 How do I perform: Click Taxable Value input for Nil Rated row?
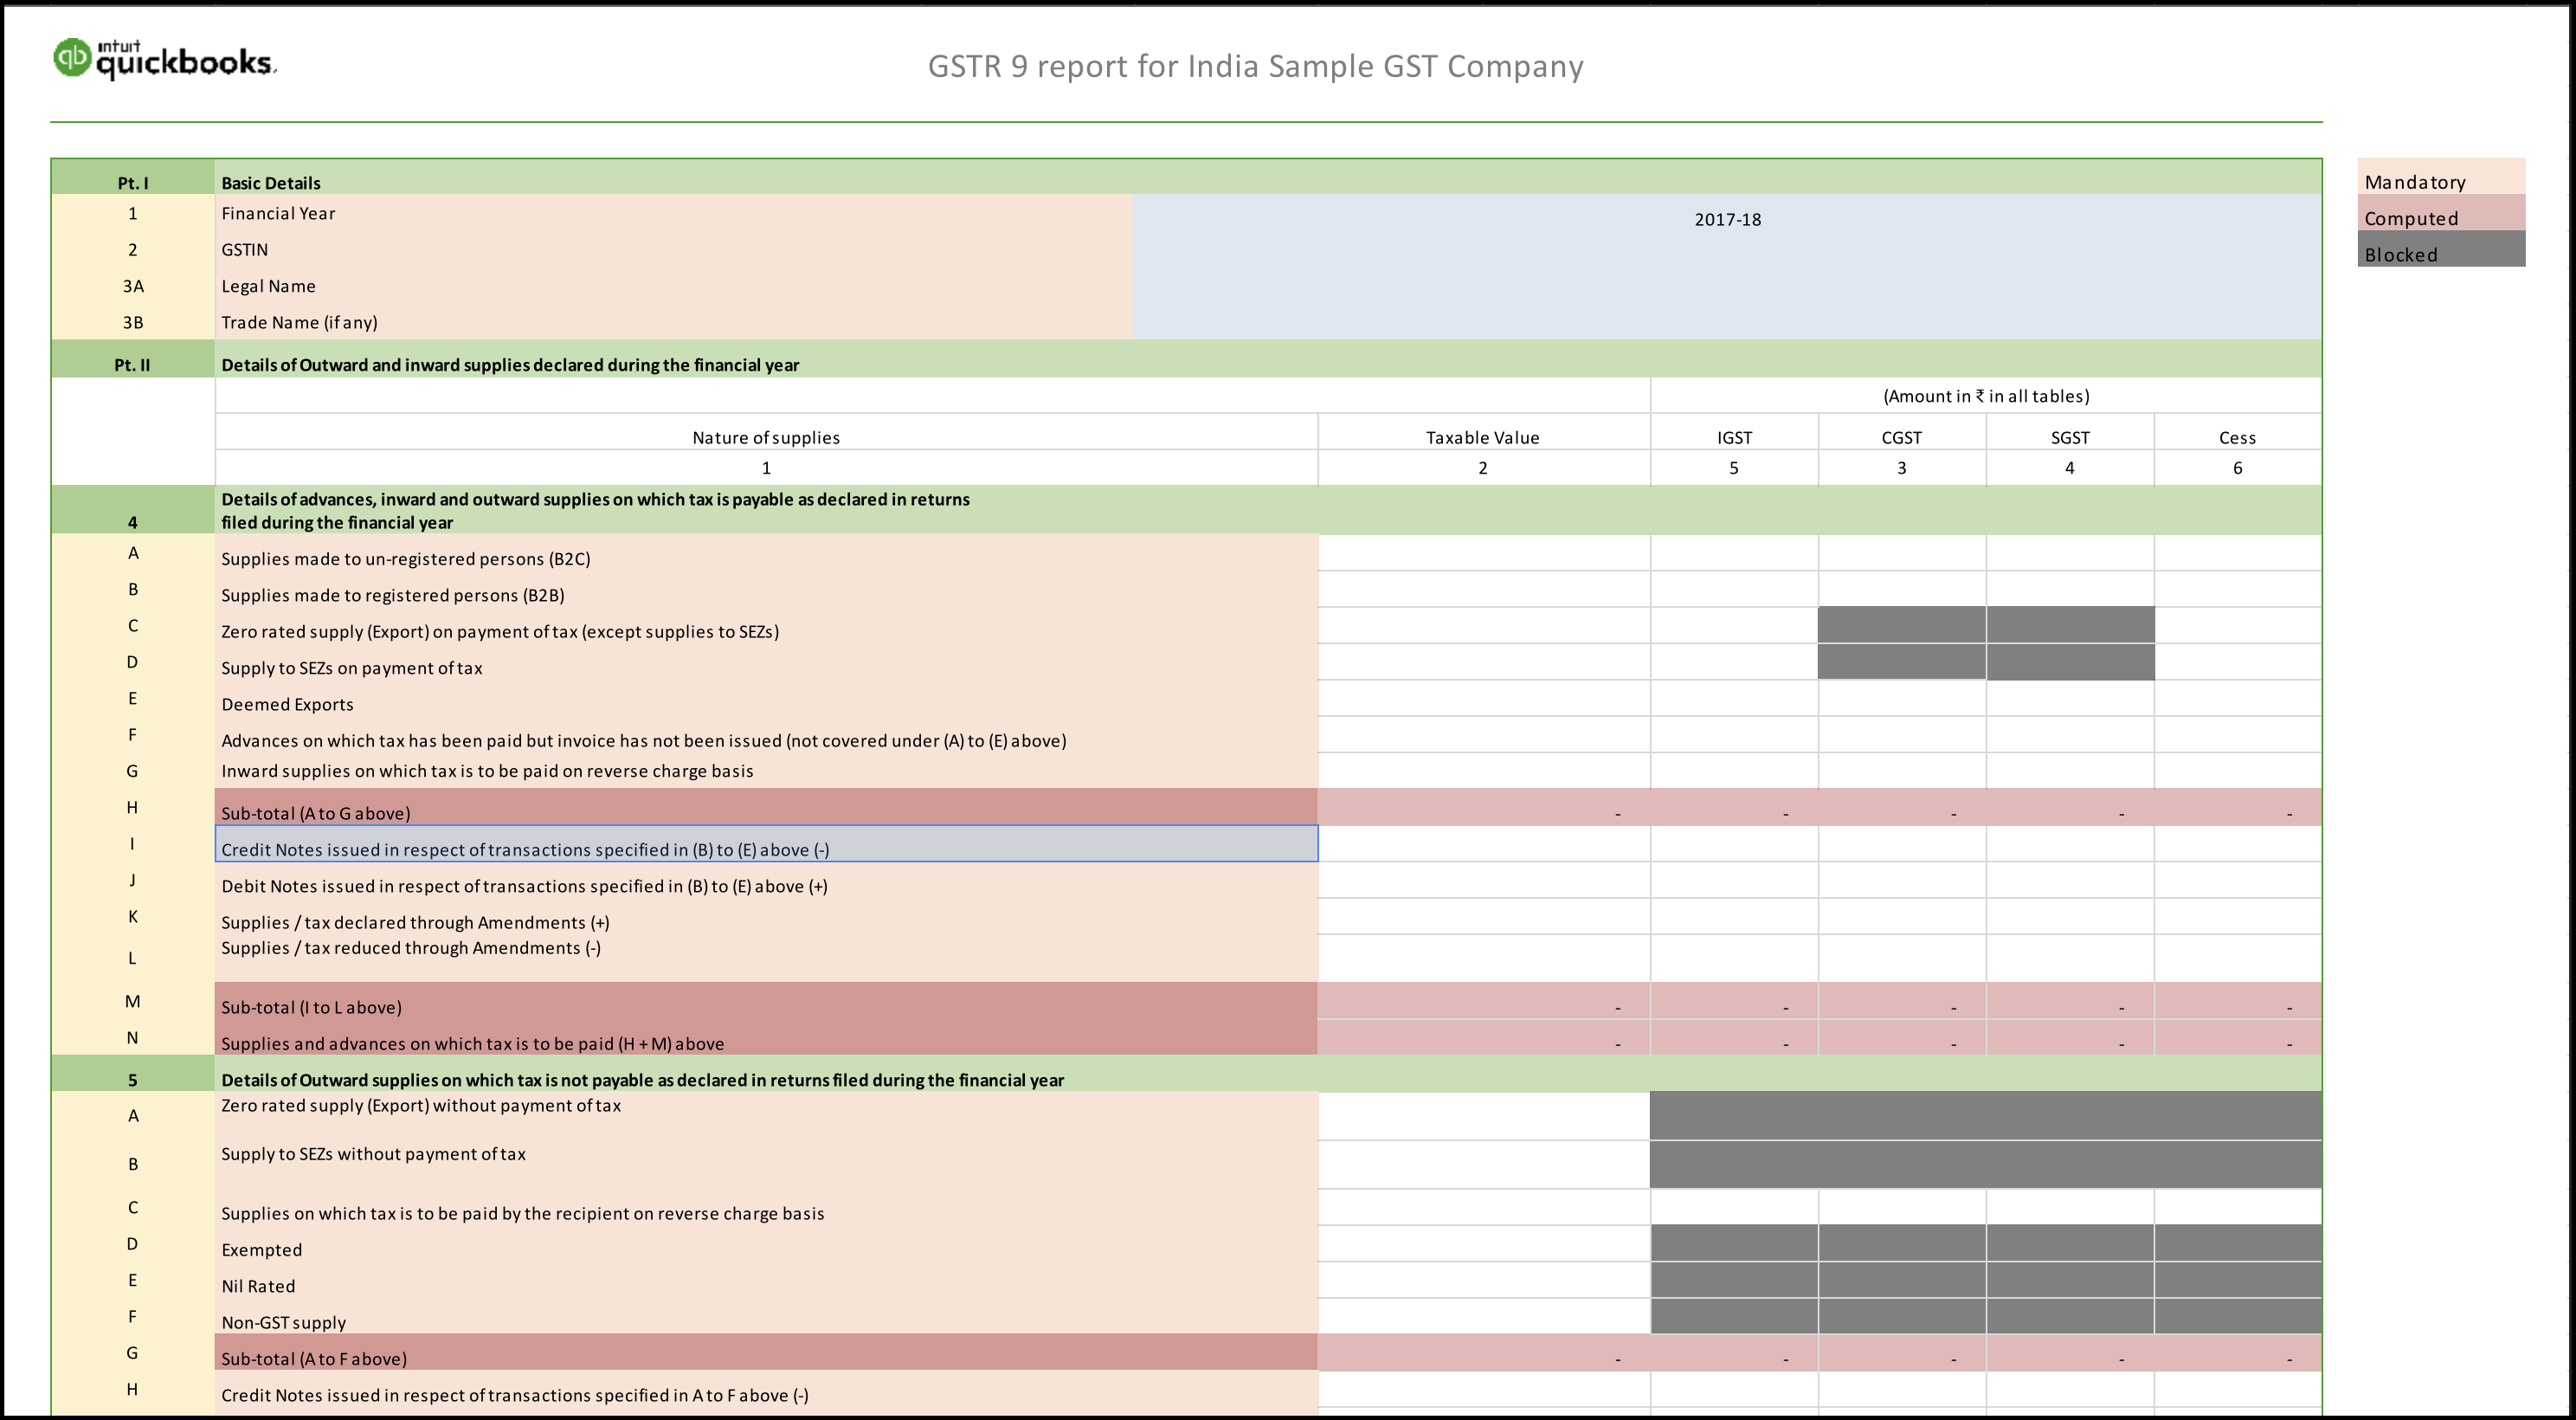(x=1484, y=1280)
